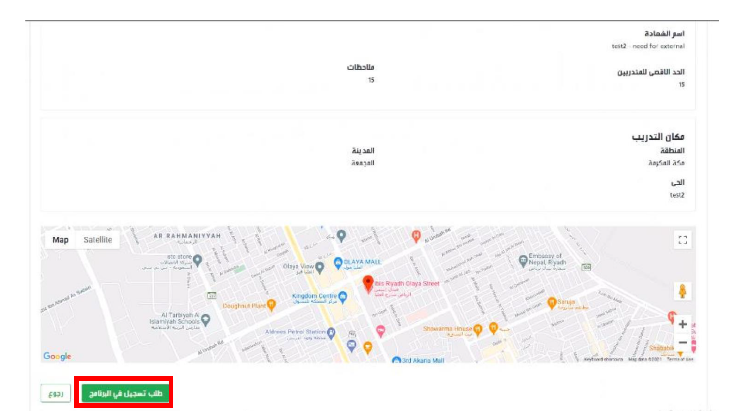Screen dimensions: 731x411
Task: Click the Street View pegman icon
Action: [683, 291]
